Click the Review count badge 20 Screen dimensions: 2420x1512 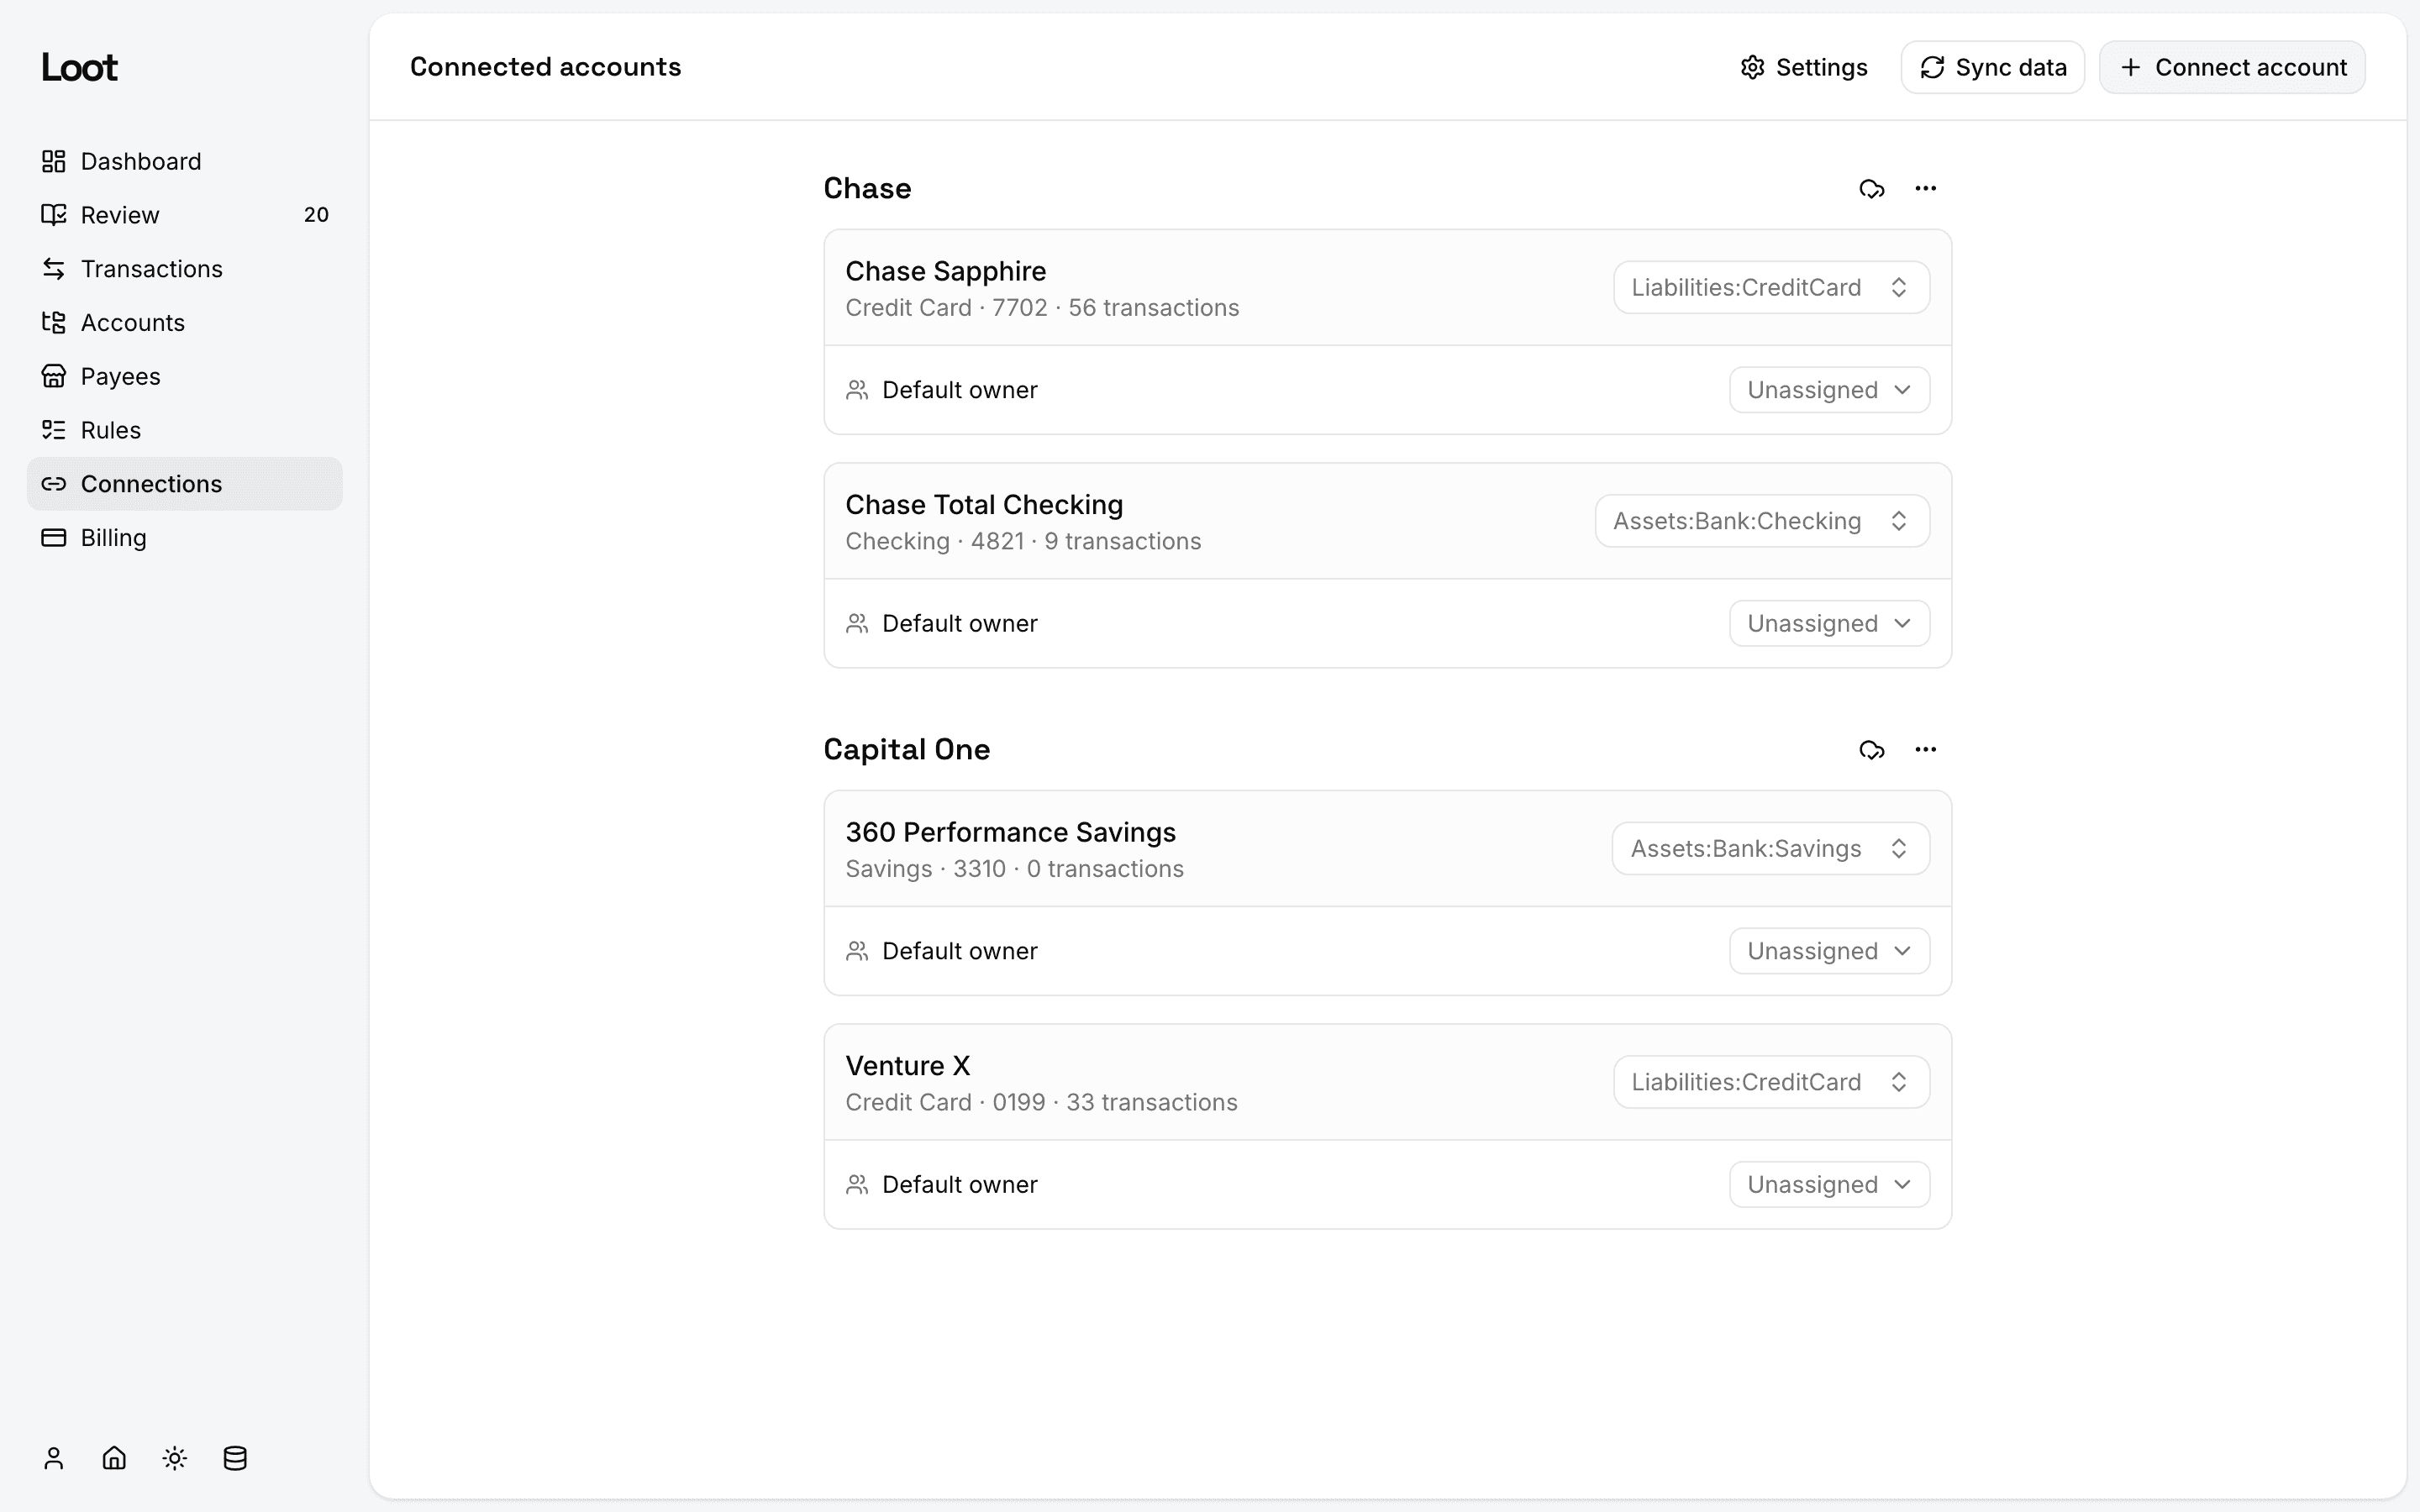coord(316,215)
